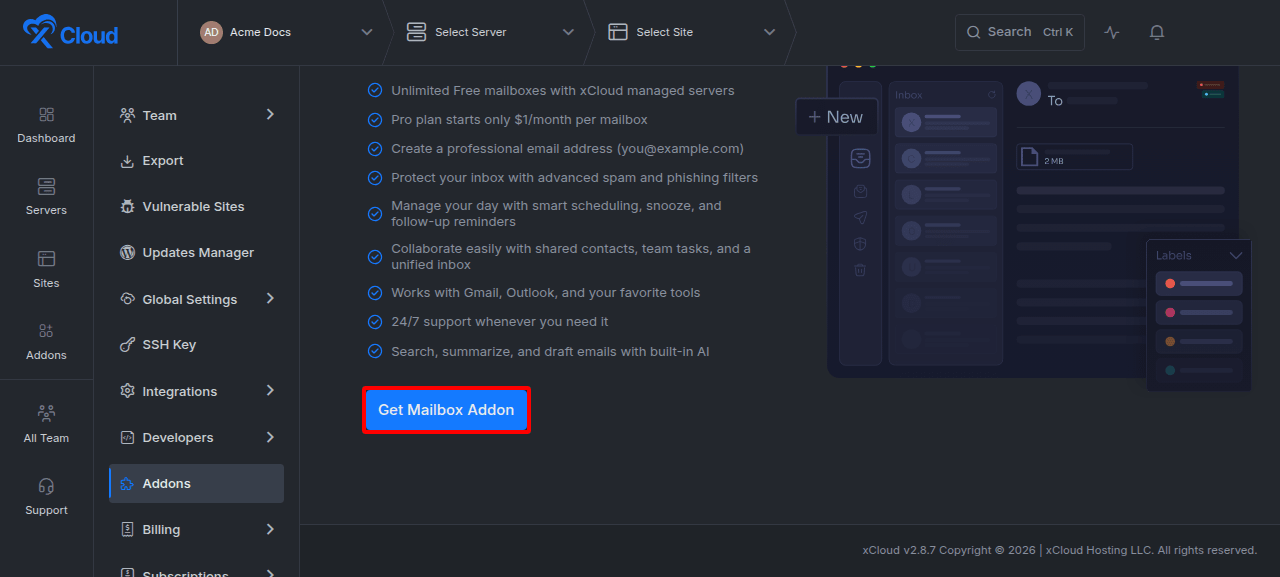1280x577 pixels.
Task: Click the Global Settings icon
Action: pos(127,299)
